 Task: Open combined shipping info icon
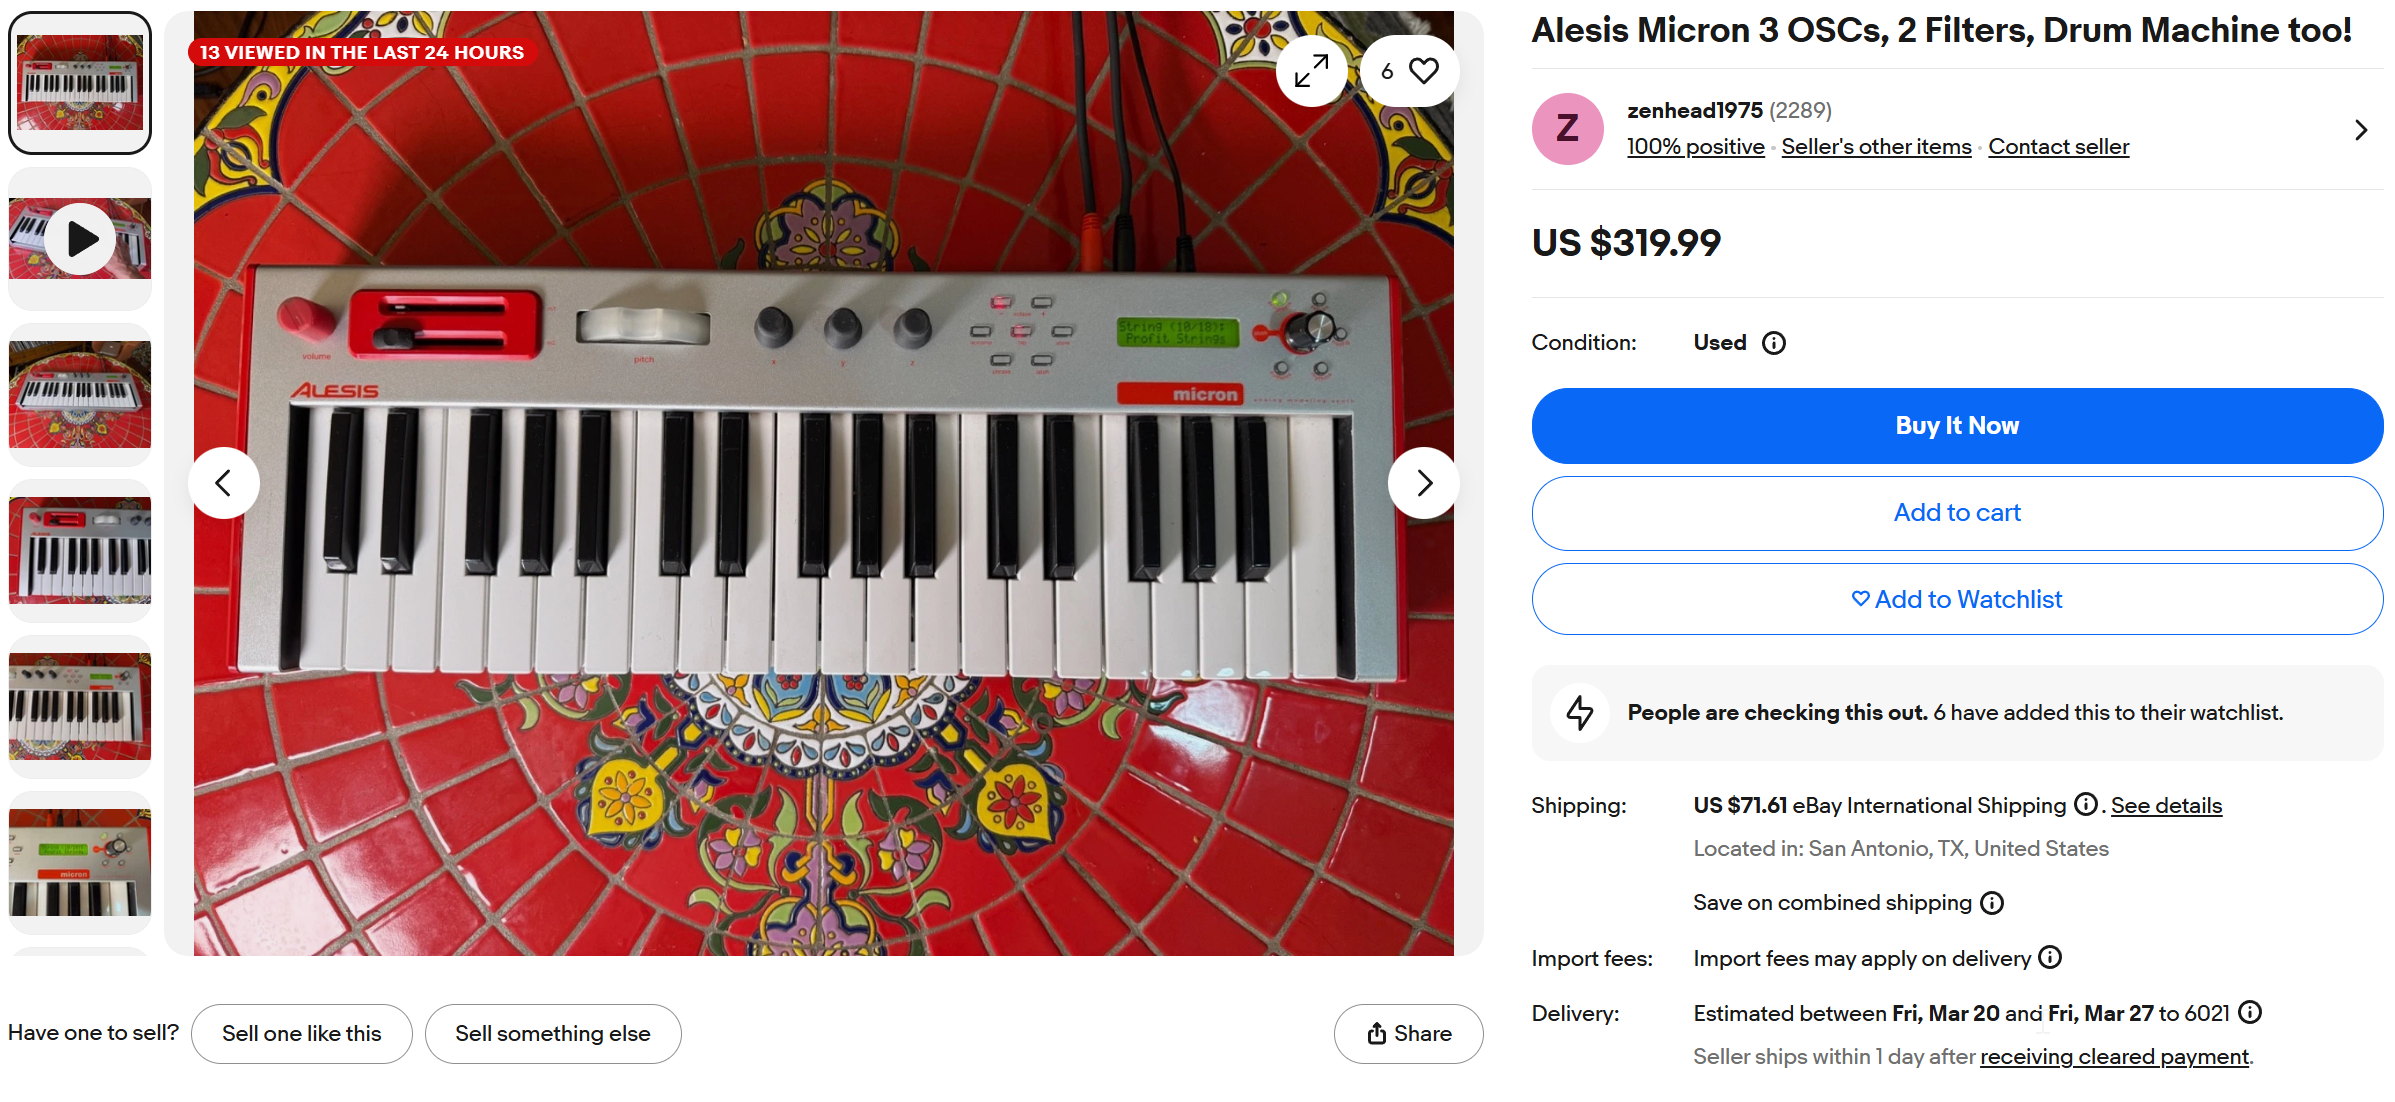point(1992,903)
